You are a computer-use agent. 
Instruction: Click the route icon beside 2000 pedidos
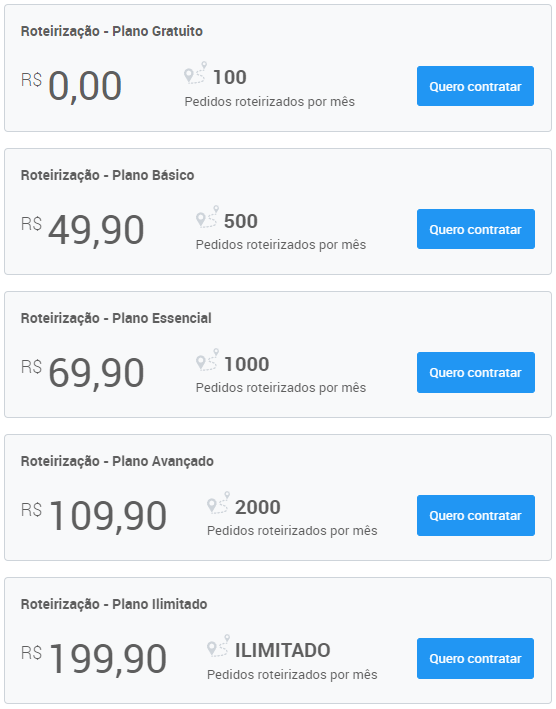tap(218, 502)
